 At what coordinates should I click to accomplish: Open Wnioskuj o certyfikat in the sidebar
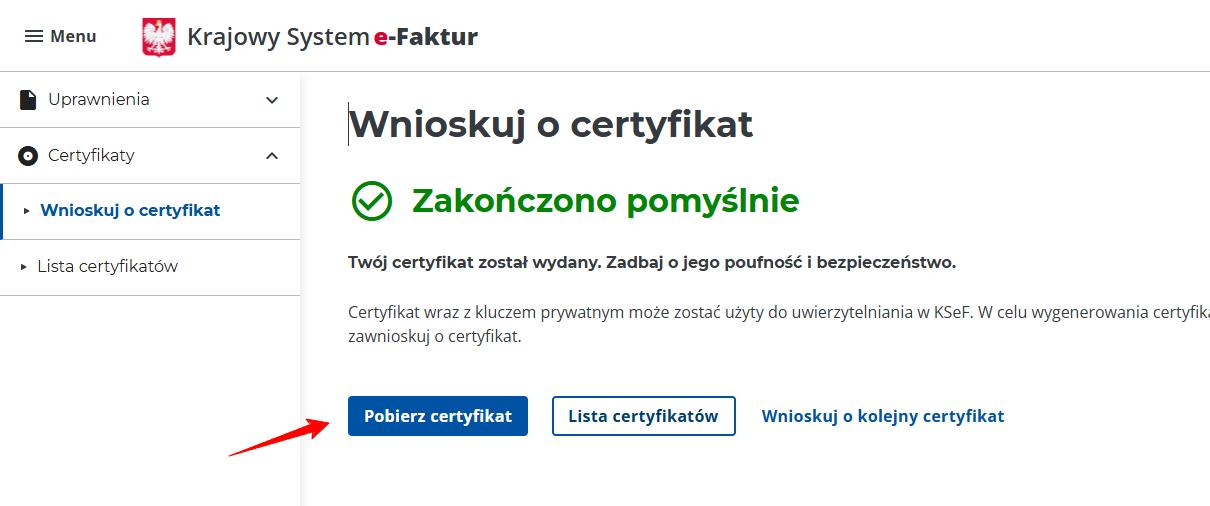130,210
